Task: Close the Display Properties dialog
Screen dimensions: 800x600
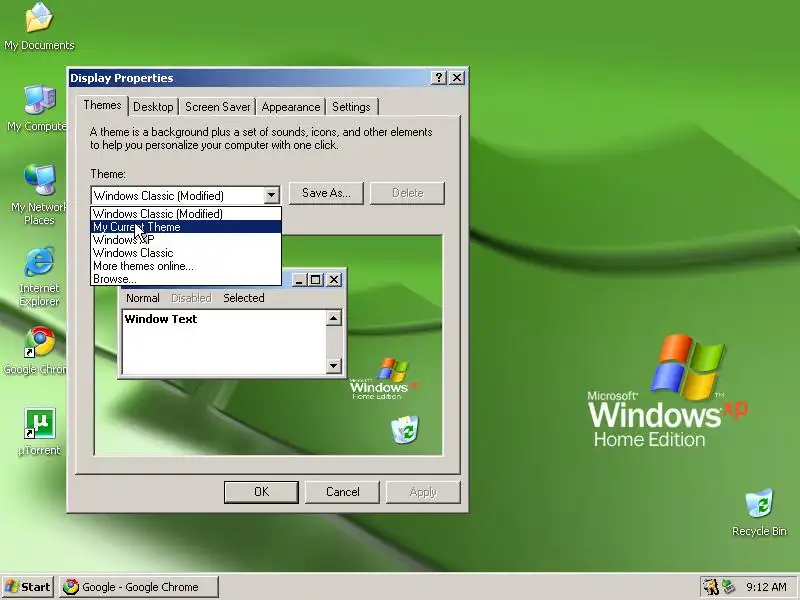Action: coord(457,78)
